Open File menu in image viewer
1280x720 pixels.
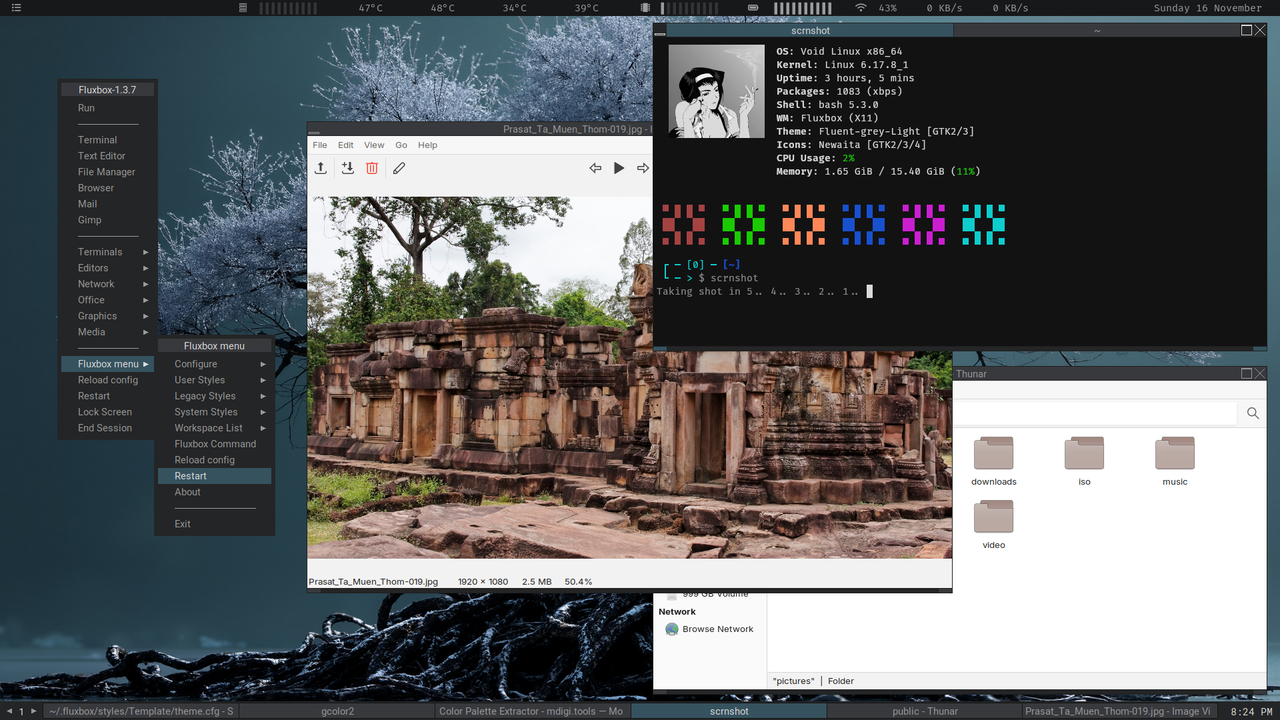(x=320, y=145)
